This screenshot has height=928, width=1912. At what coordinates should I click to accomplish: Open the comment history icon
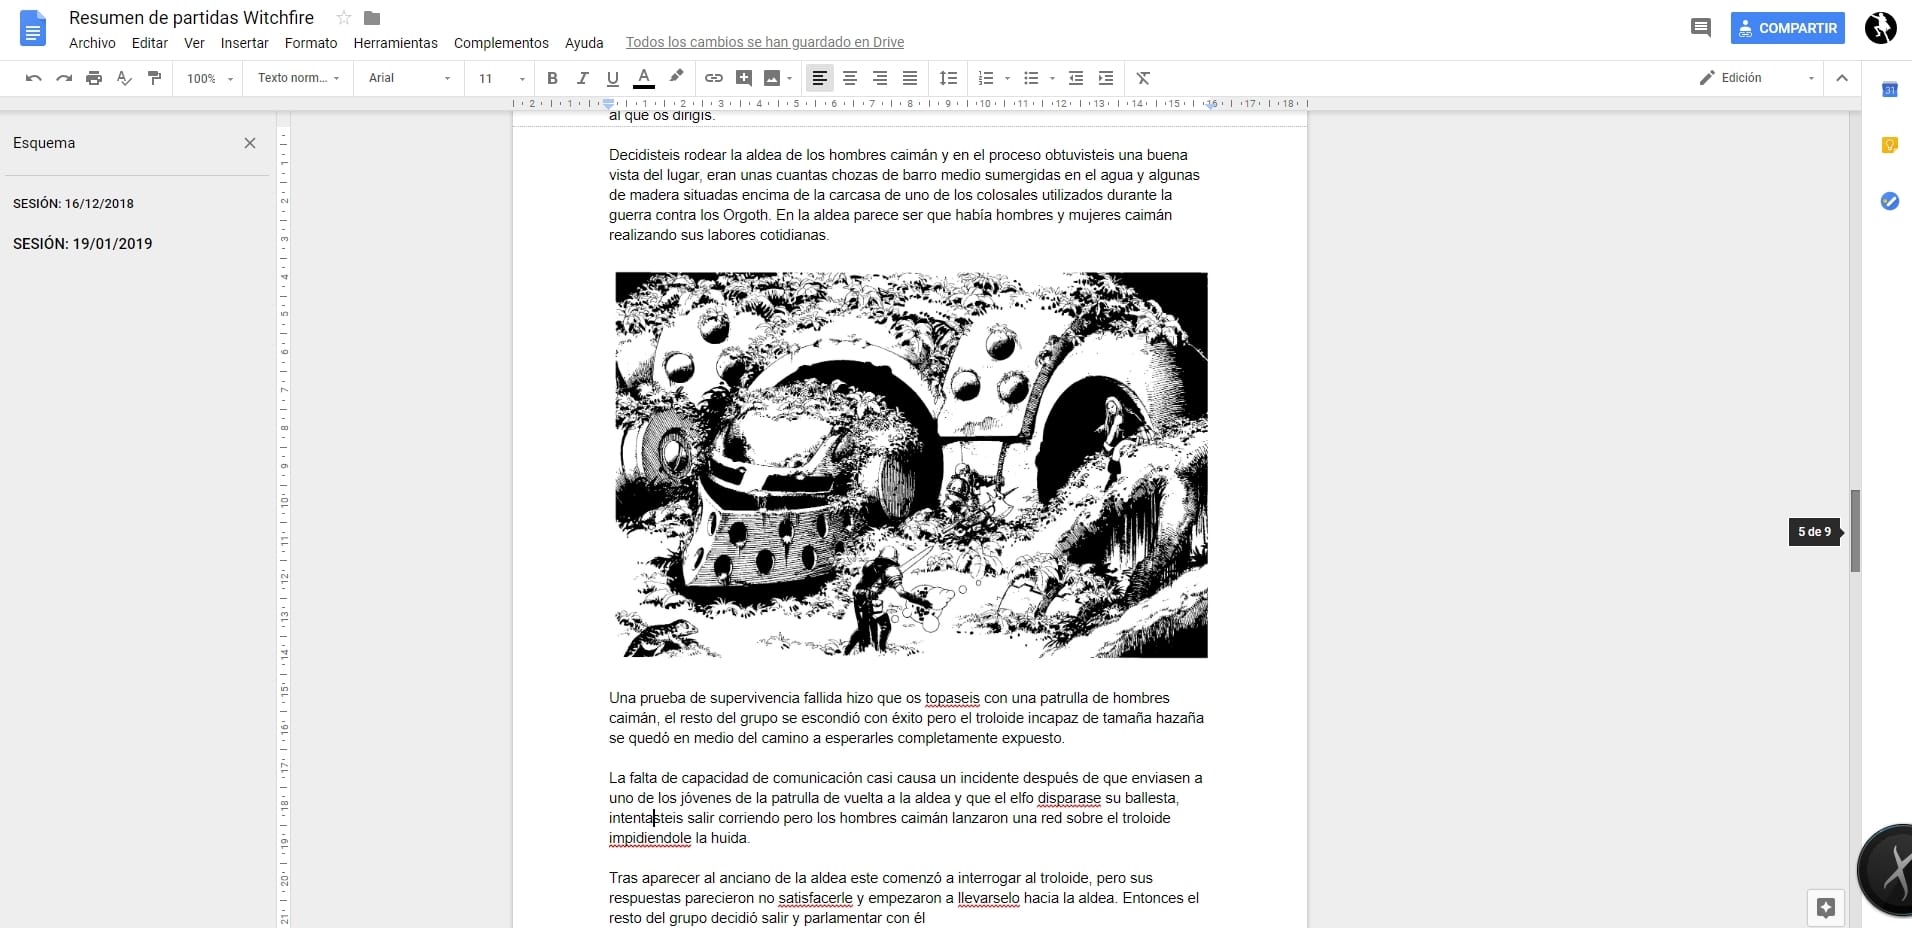[1700, 28]
